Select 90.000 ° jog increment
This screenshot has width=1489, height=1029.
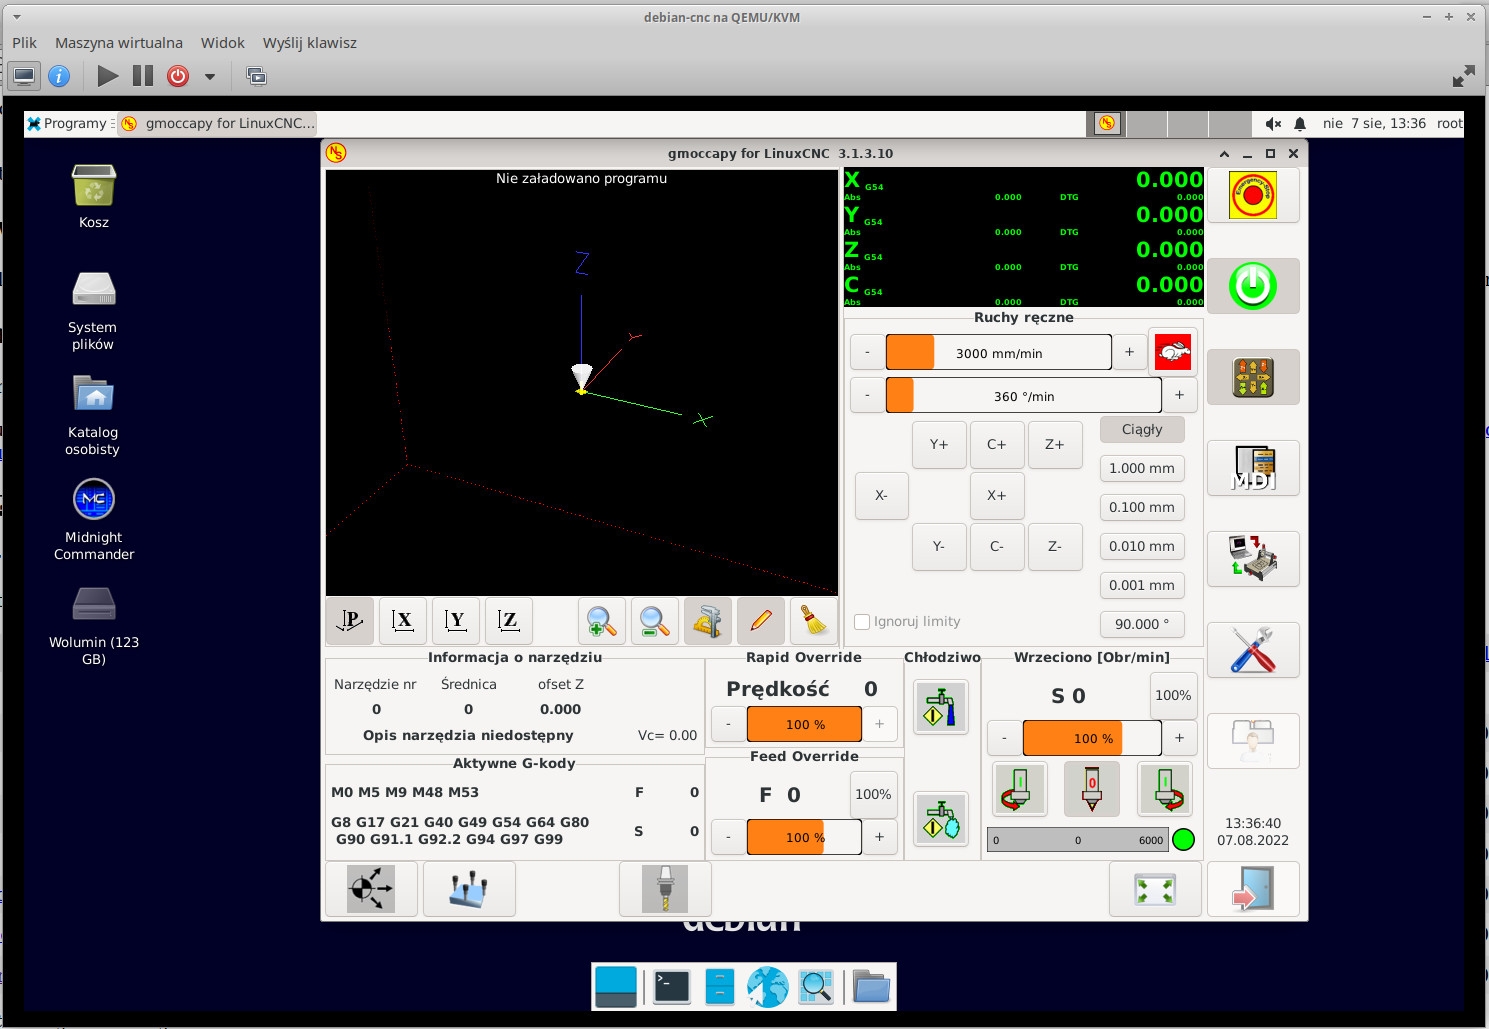[x=1142, y=624]
